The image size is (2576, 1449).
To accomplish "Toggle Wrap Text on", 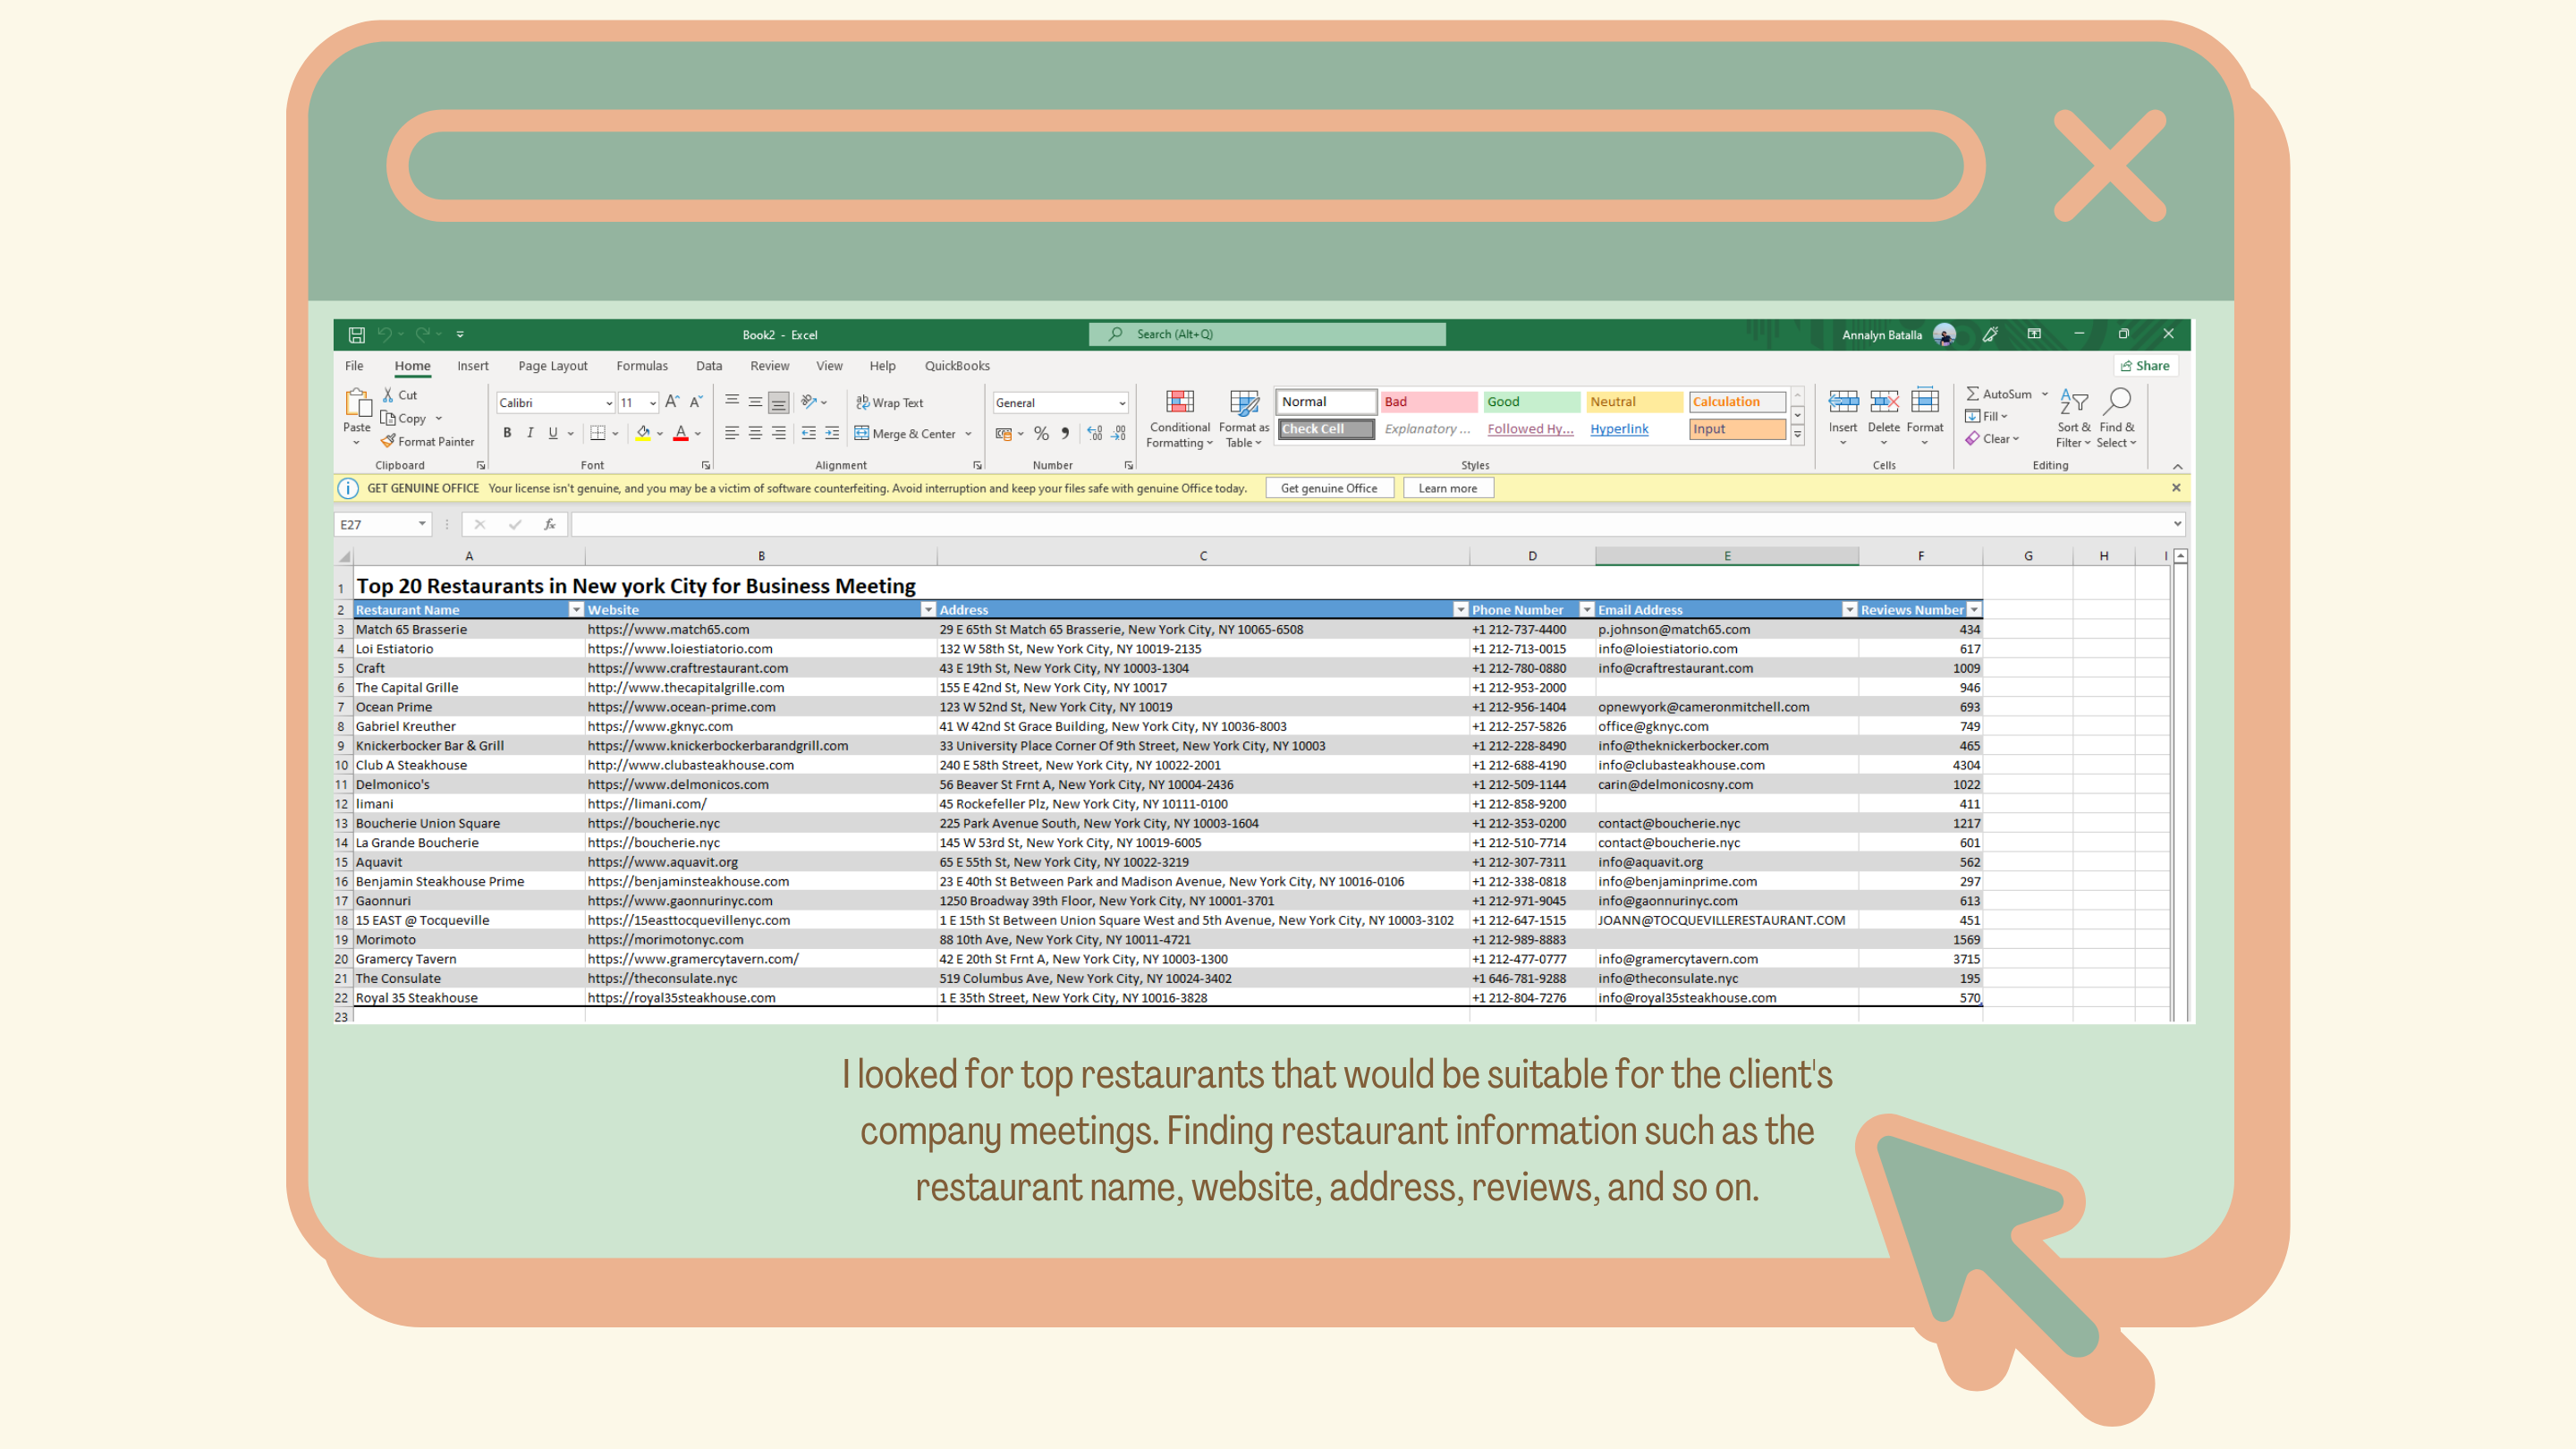I will pos(889,402).
